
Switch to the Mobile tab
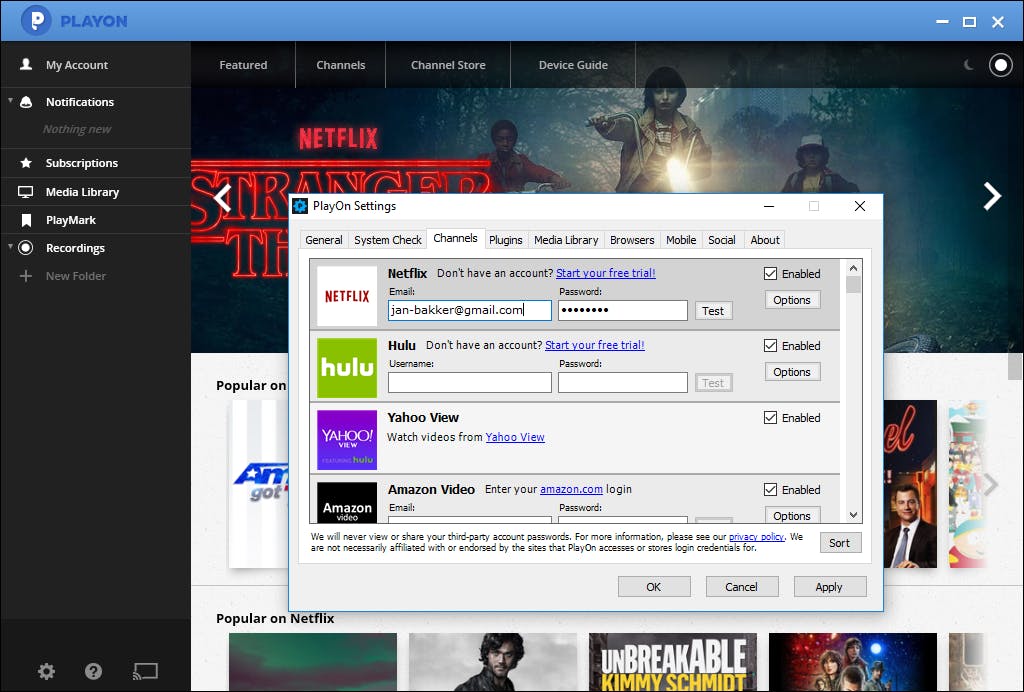(x=681, y=240)
